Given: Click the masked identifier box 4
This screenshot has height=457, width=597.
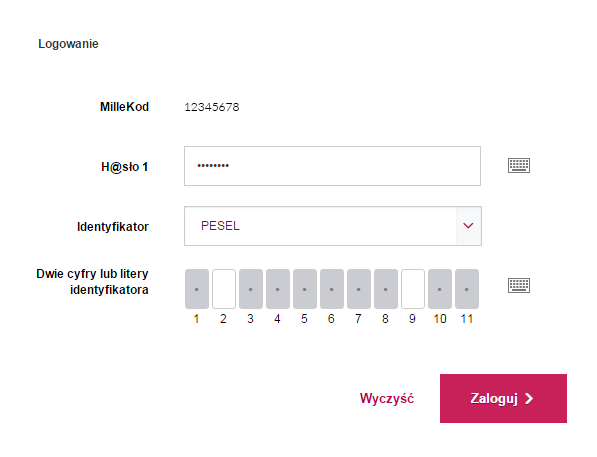Looking at the screenshot, I should pos(278,289).
